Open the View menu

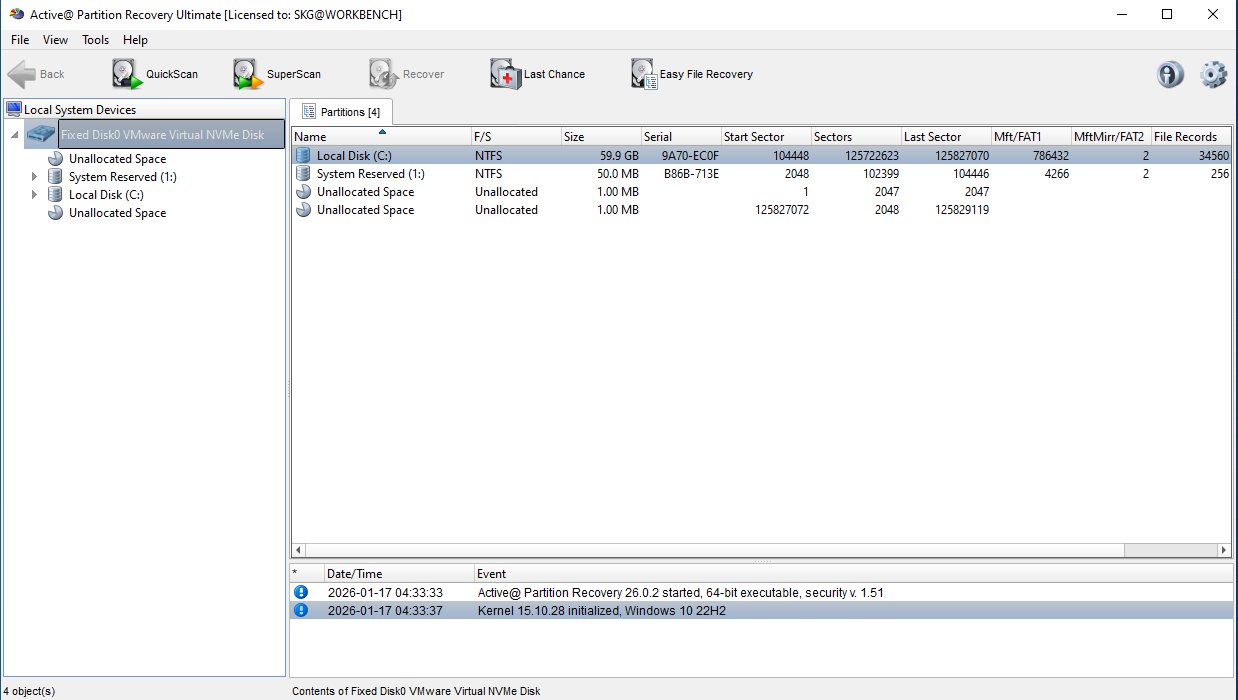56,40
